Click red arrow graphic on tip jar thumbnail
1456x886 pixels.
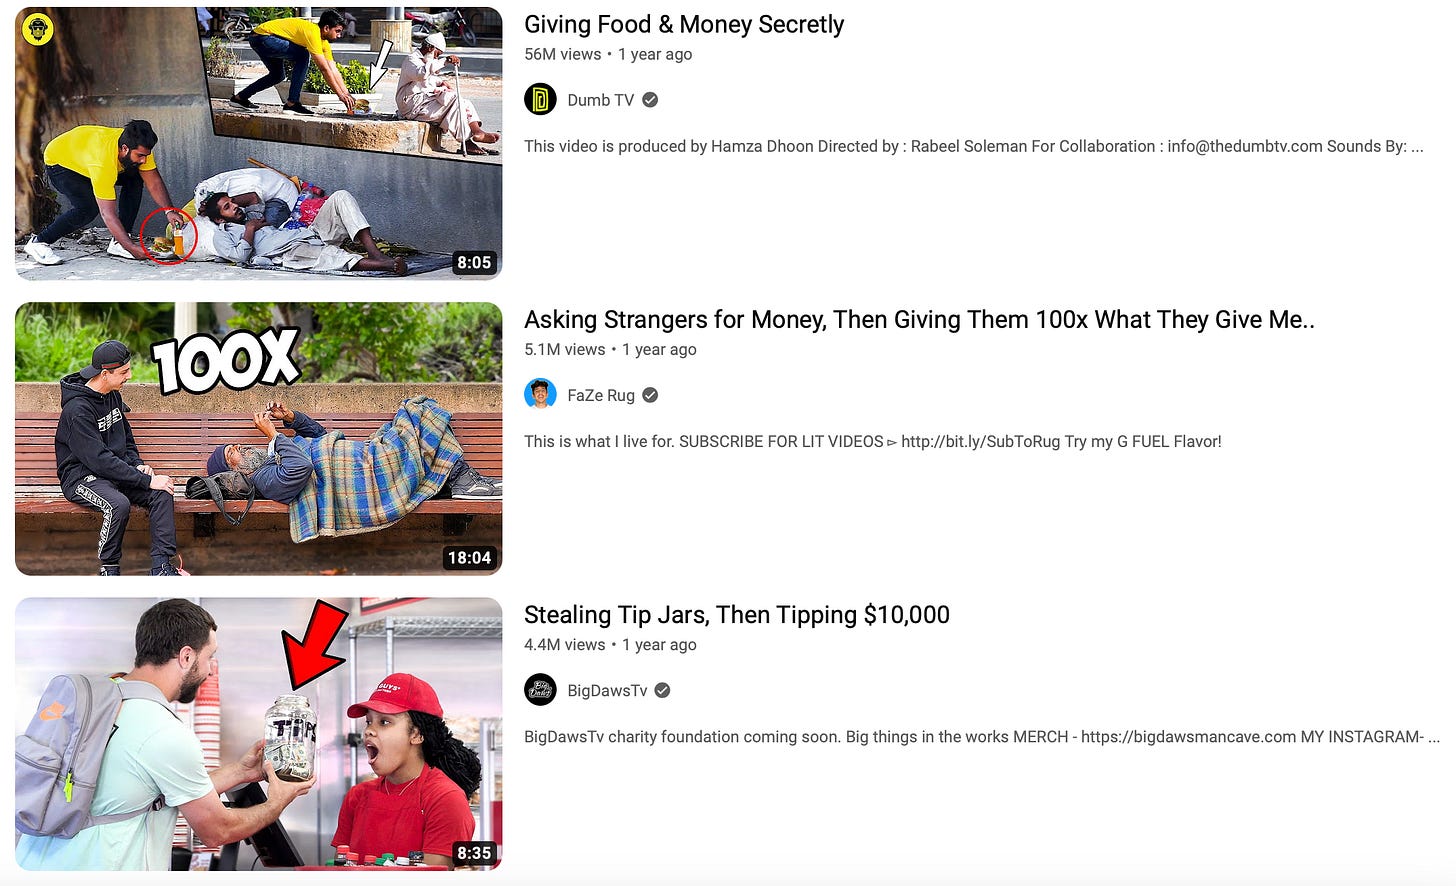click(x=314, y=643)
